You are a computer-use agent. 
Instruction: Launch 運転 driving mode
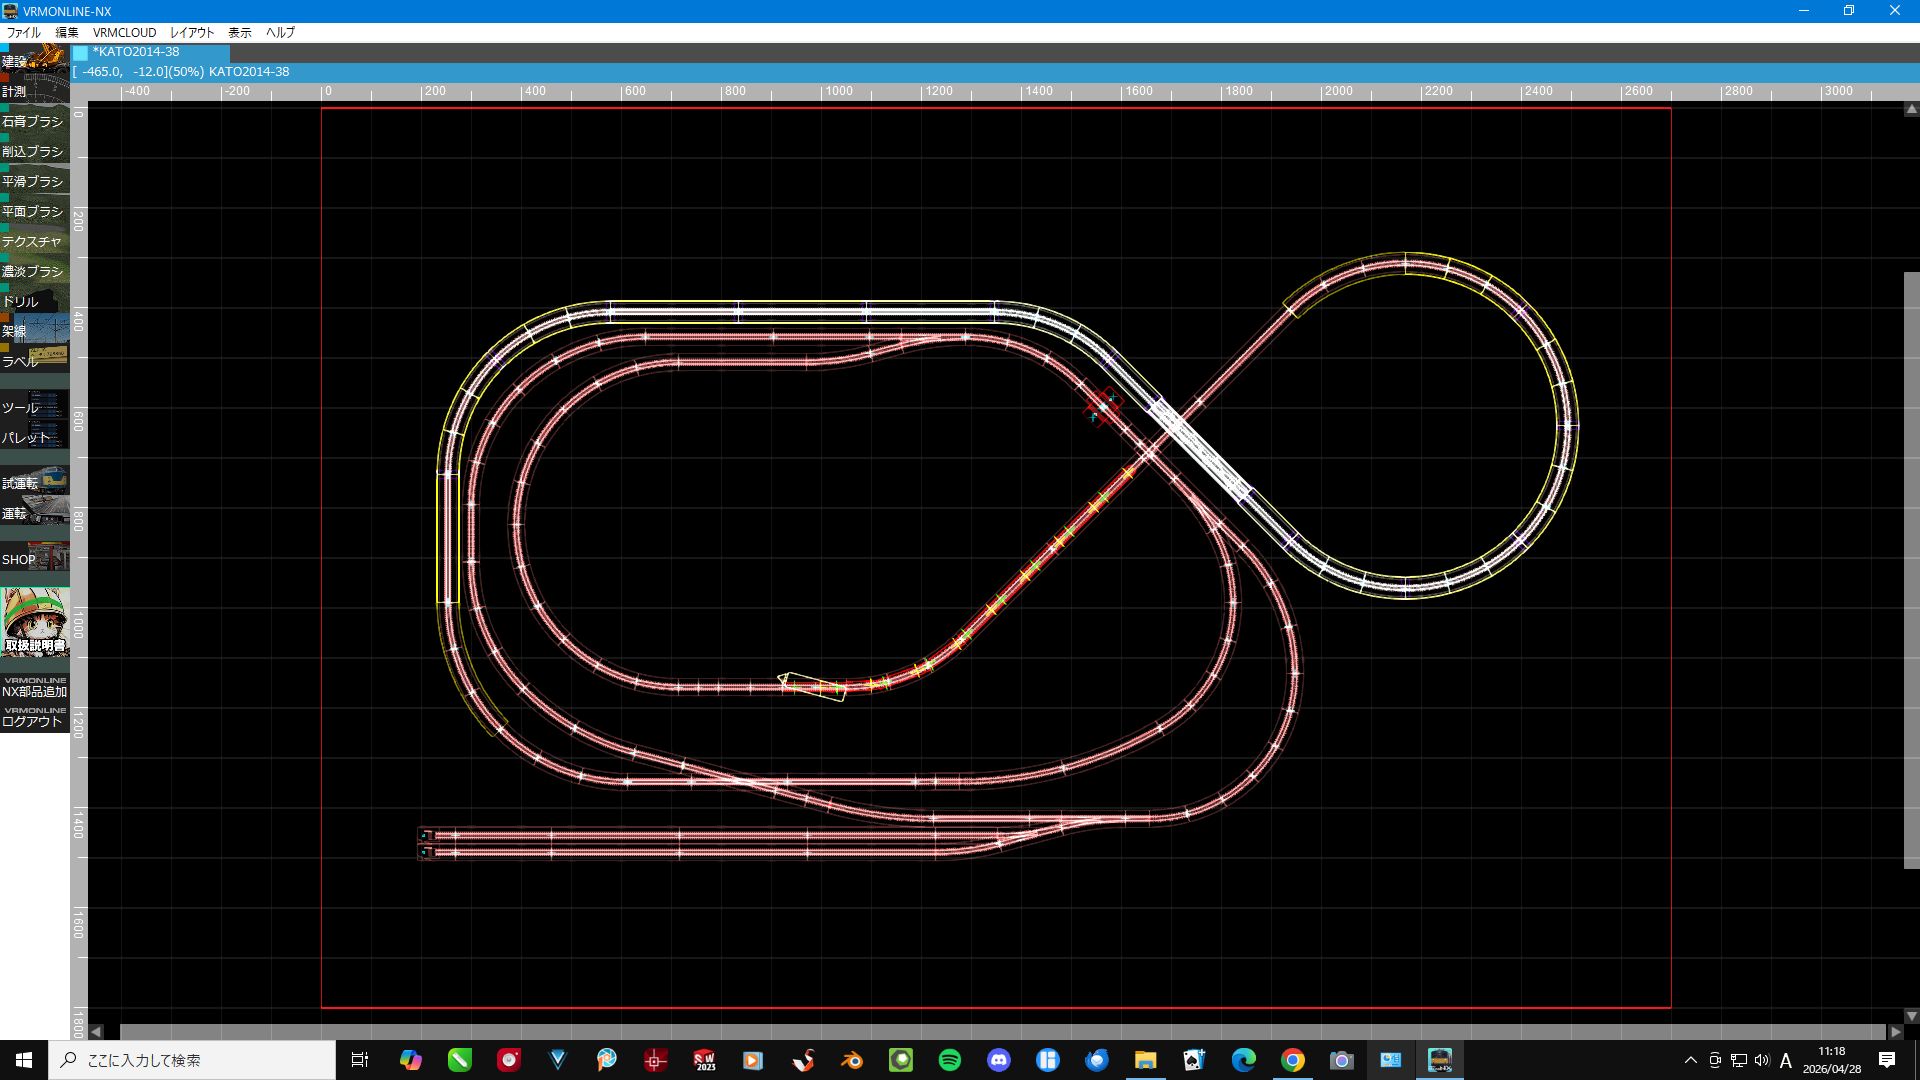[35, 511]
